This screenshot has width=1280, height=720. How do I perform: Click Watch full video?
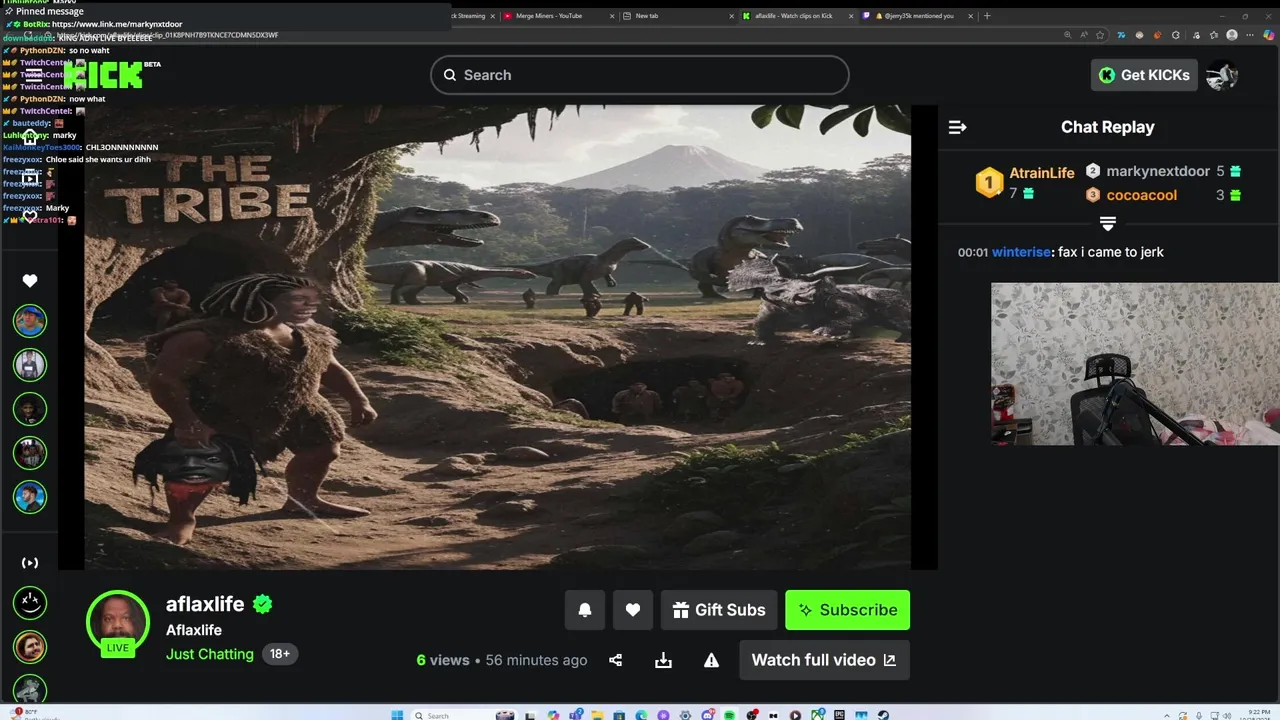tap(824, 660)
